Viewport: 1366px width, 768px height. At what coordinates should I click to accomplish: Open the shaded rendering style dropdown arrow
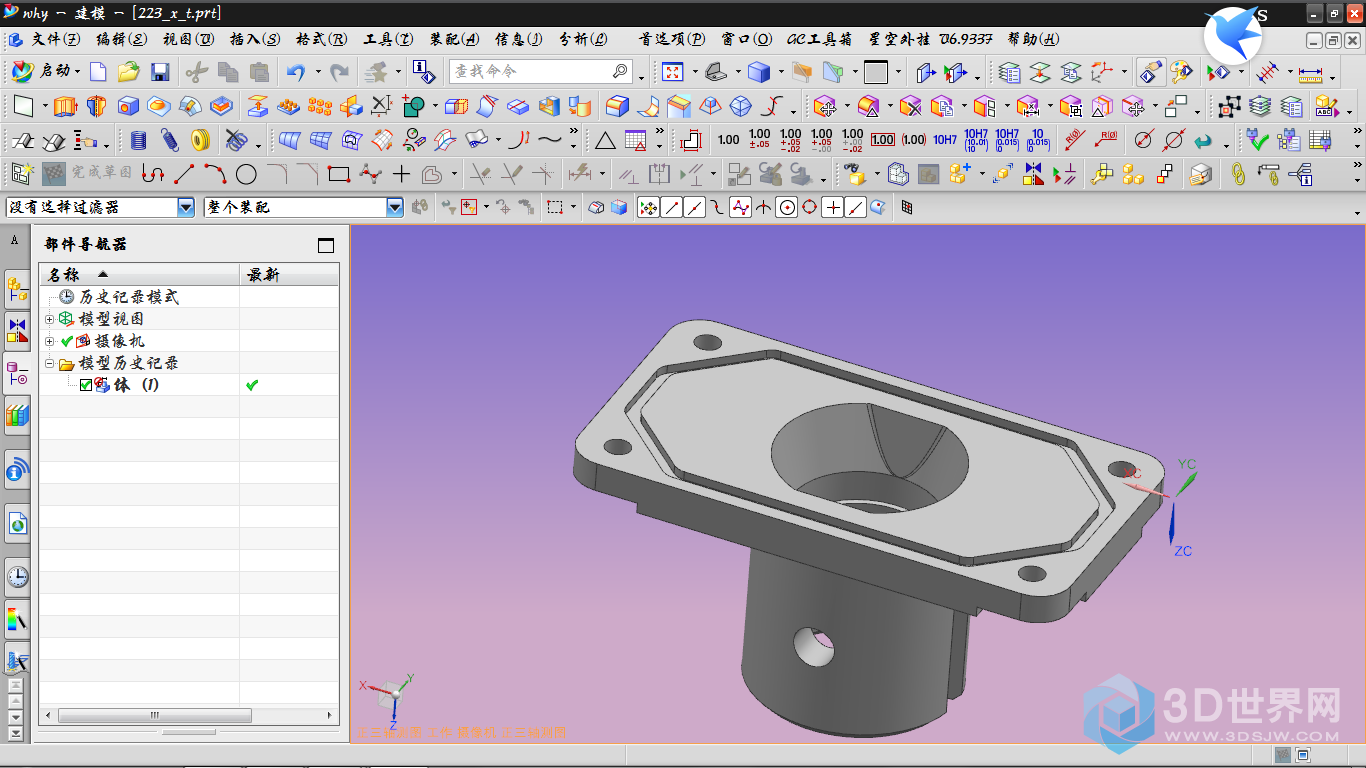779,72
